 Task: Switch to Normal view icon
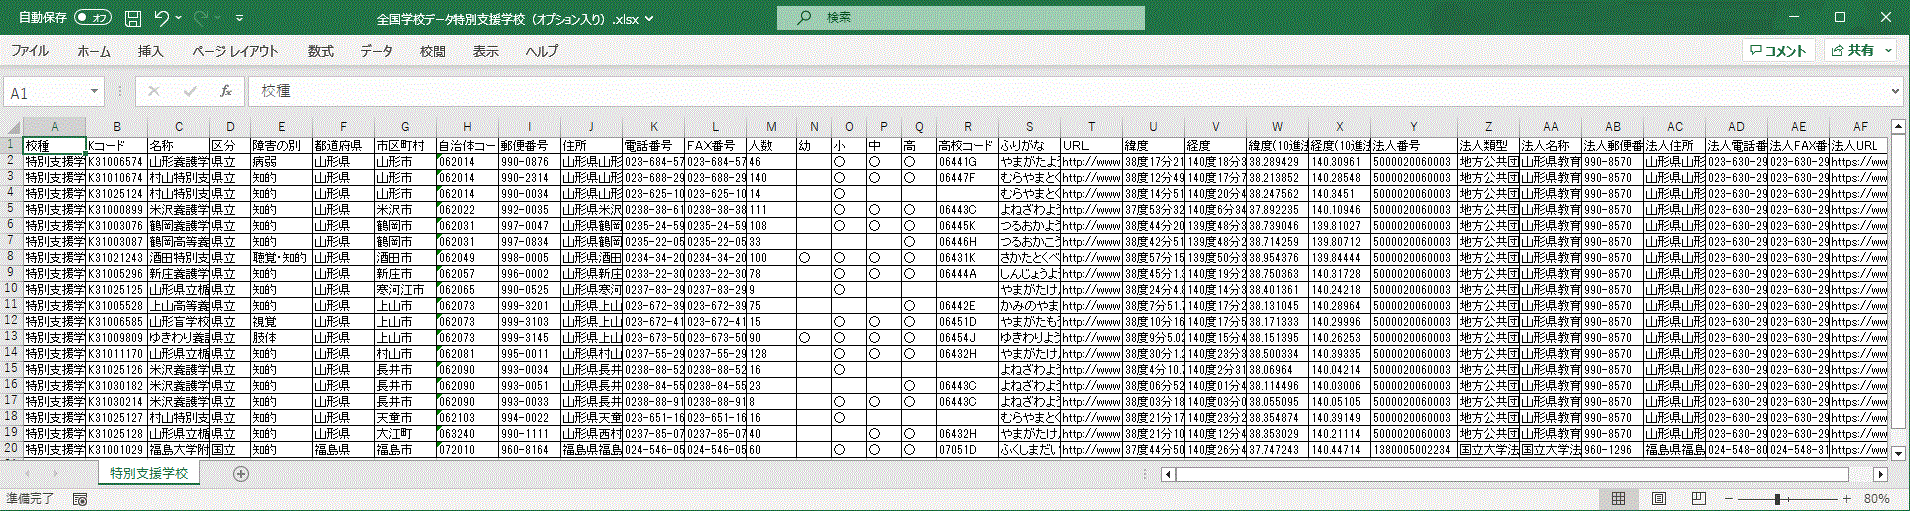point(1618,499)
